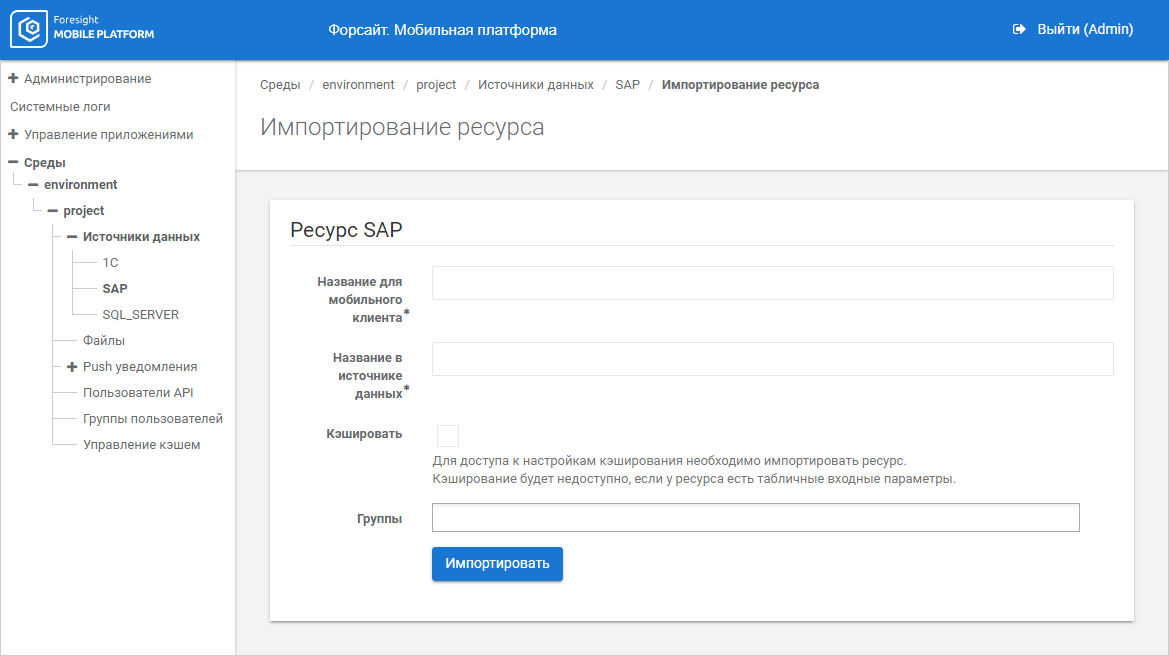
Task: Select the 1C data source
Action: 110,262
